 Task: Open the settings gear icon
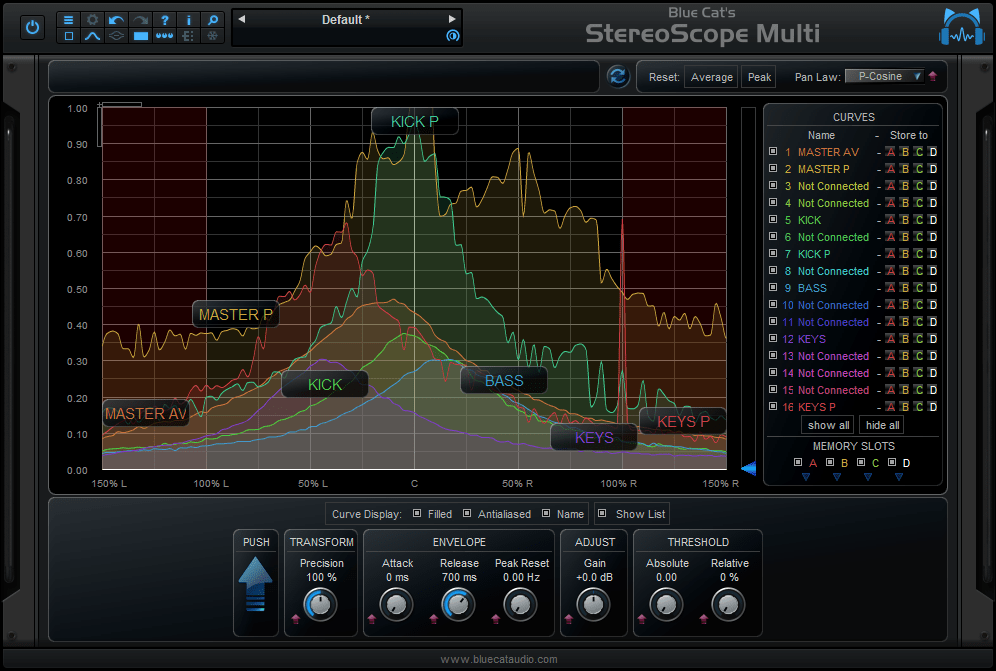pyautogui.click(x=92, y=20)
